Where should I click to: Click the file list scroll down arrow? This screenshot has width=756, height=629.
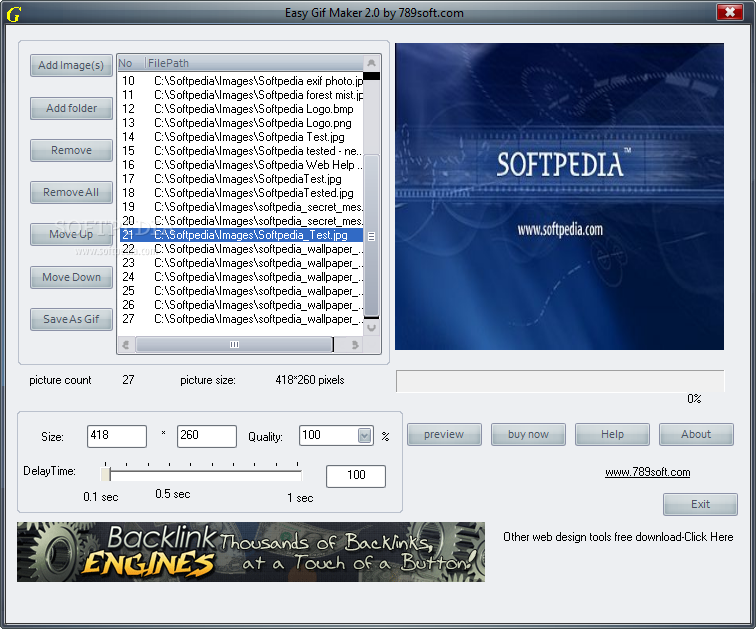coord(371,328)
